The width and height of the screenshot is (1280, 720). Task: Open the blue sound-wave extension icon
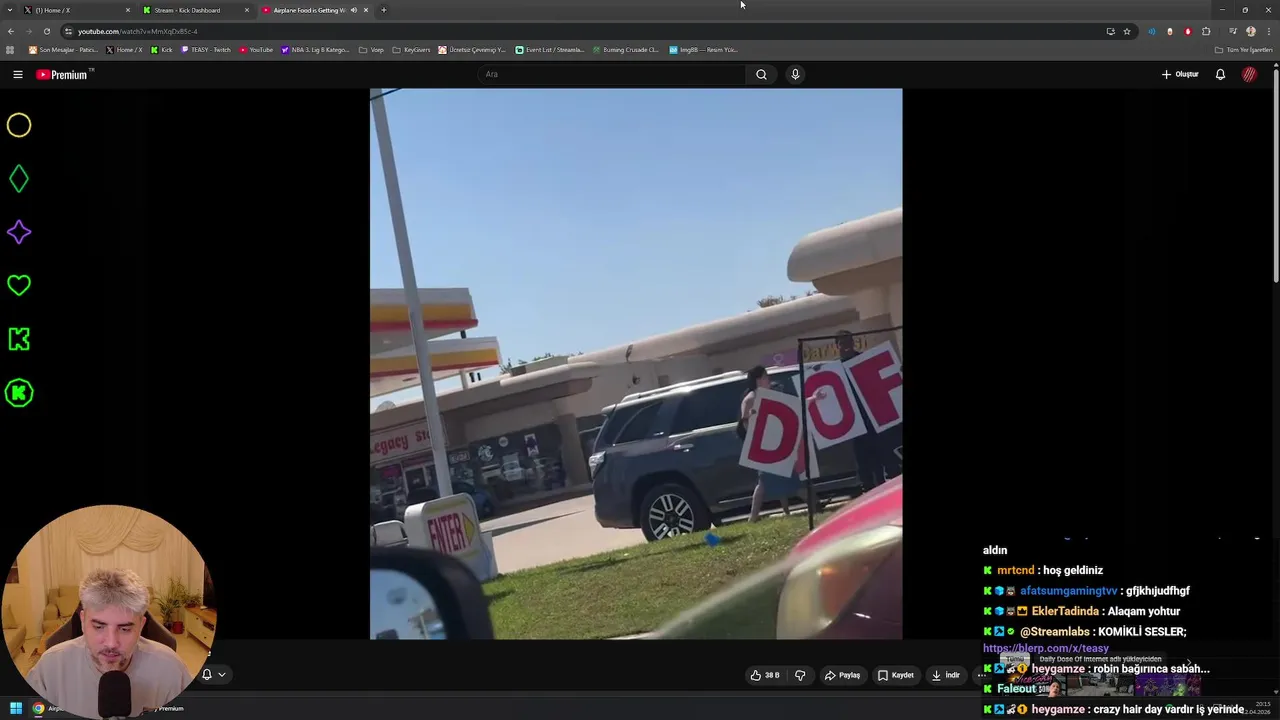1152,31
